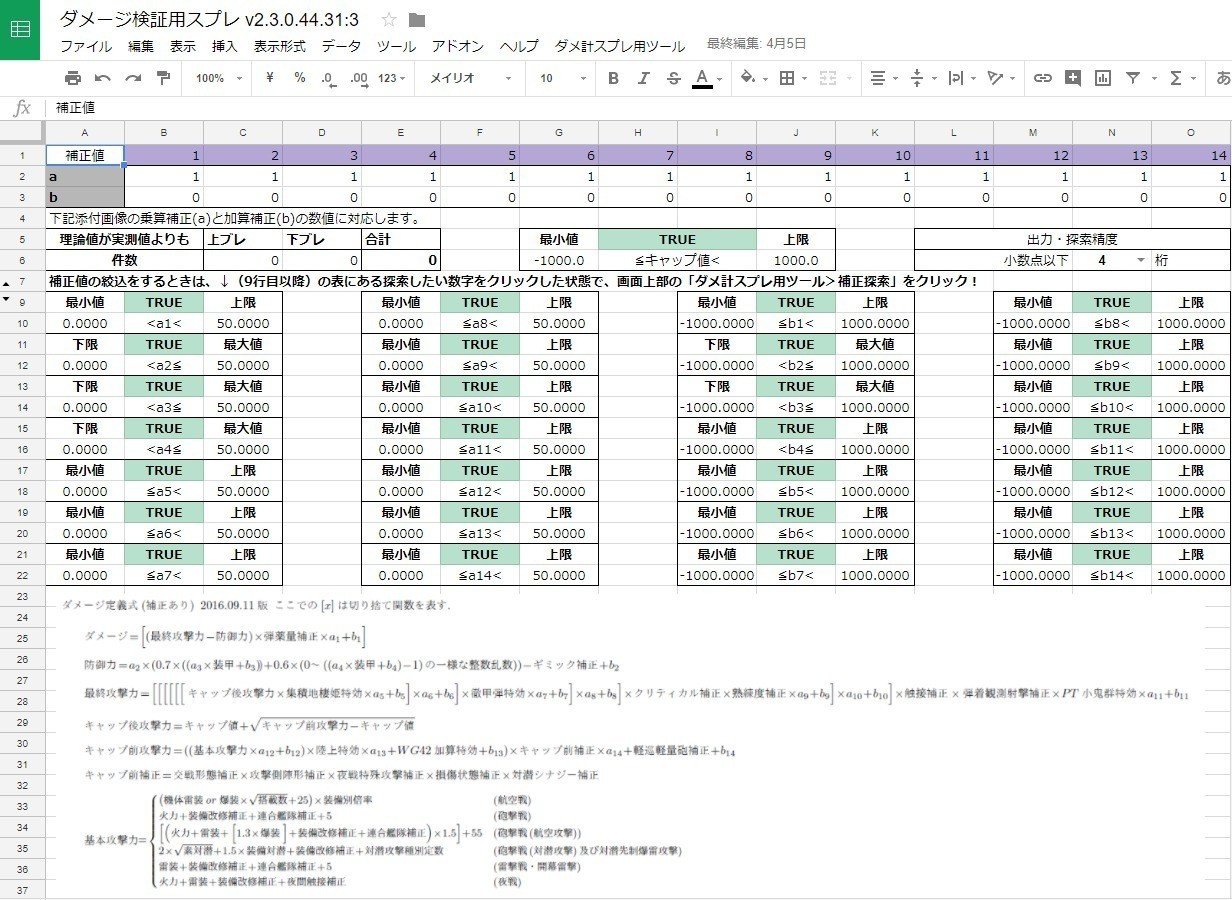Open the zoom 100% dropdown
1232x900 pixels.
click(x=218, y=78)
